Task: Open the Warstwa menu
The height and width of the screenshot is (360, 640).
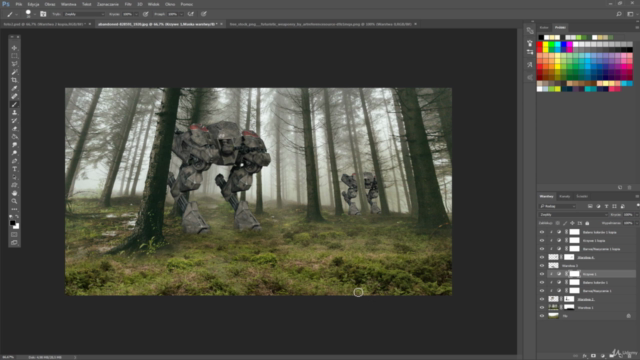Action: click(69, 4)
